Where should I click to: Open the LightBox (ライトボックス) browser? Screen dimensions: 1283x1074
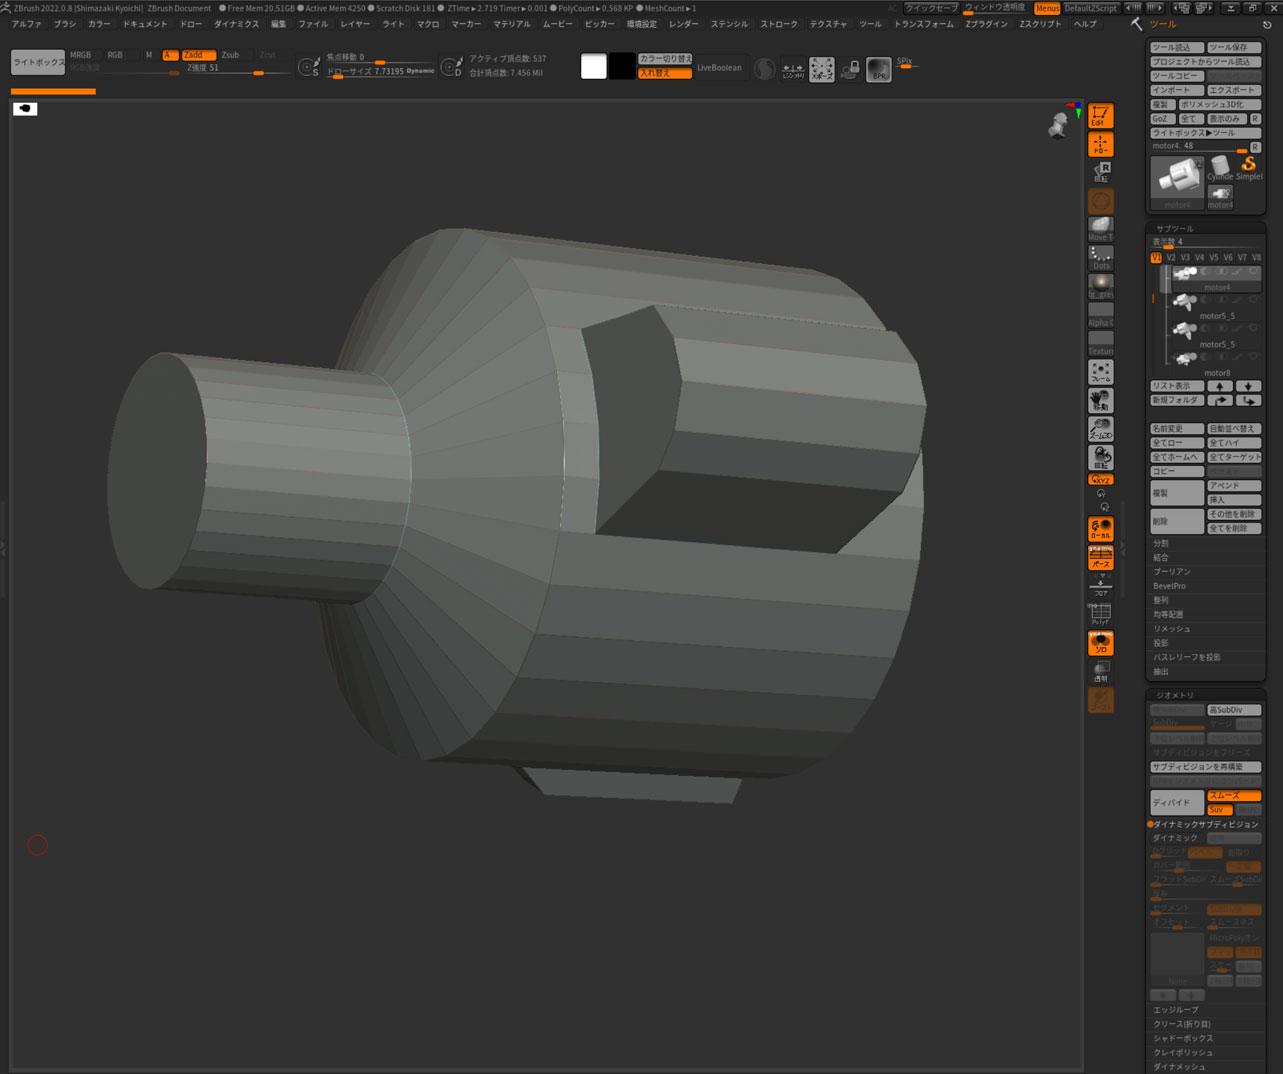click(x=38, y=62)
